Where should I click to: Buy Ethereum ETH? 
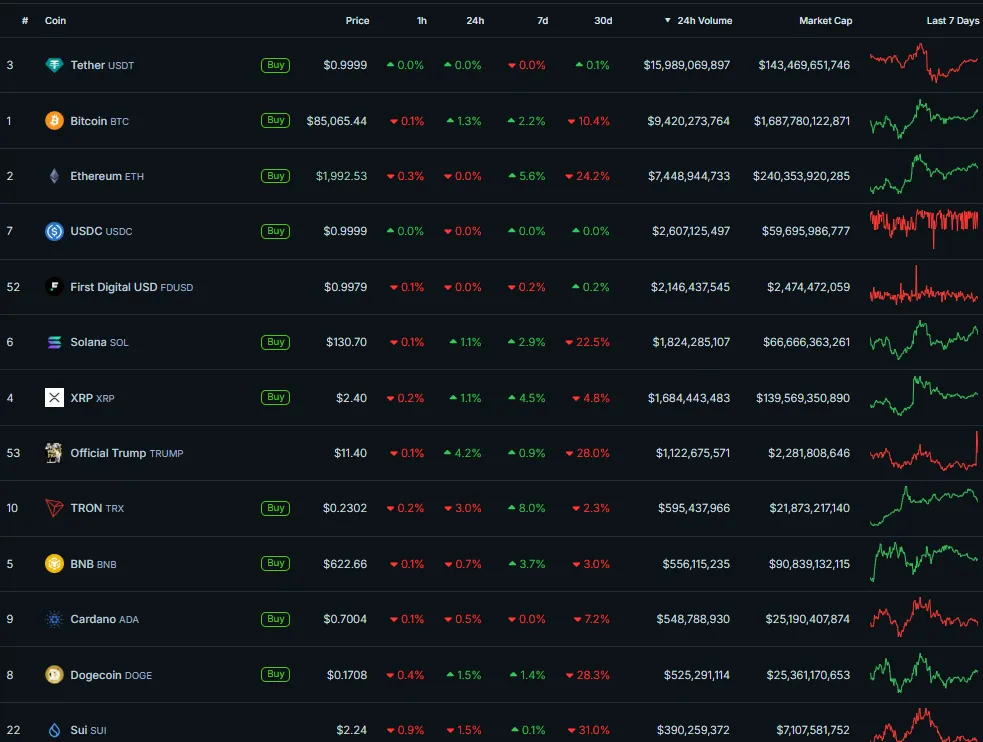point(275,175)
